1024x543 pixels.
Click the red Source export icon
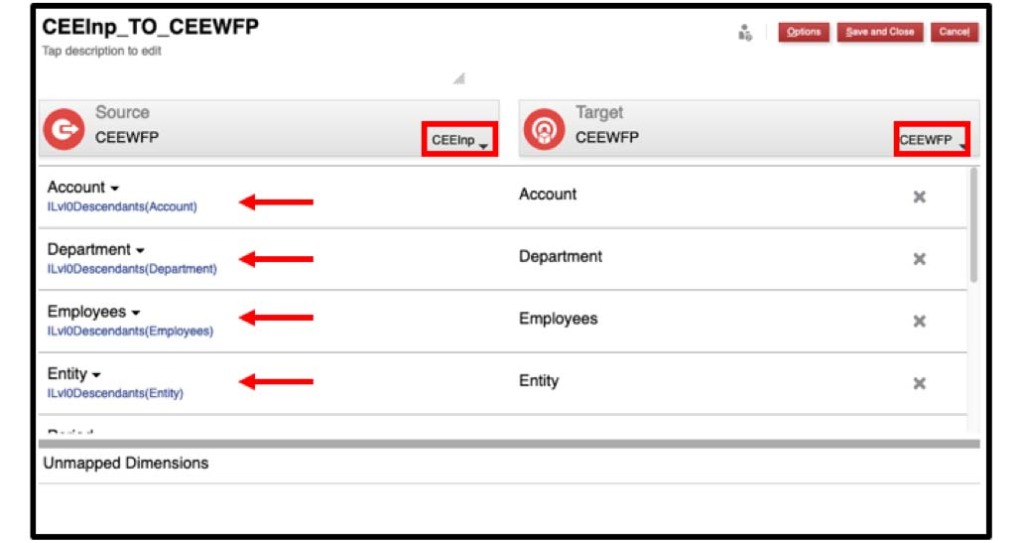tap(65, 131)
